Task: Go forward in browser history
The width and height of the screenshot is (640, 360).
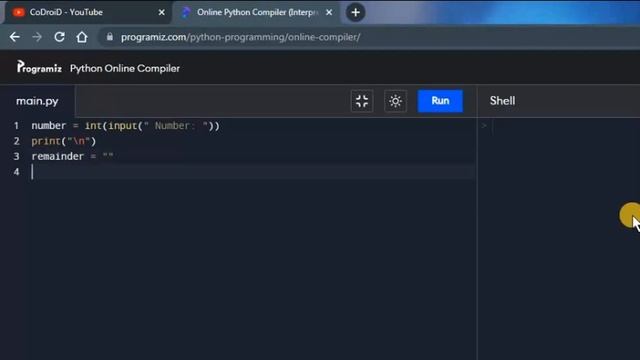Action: click(x=37, y=37)
